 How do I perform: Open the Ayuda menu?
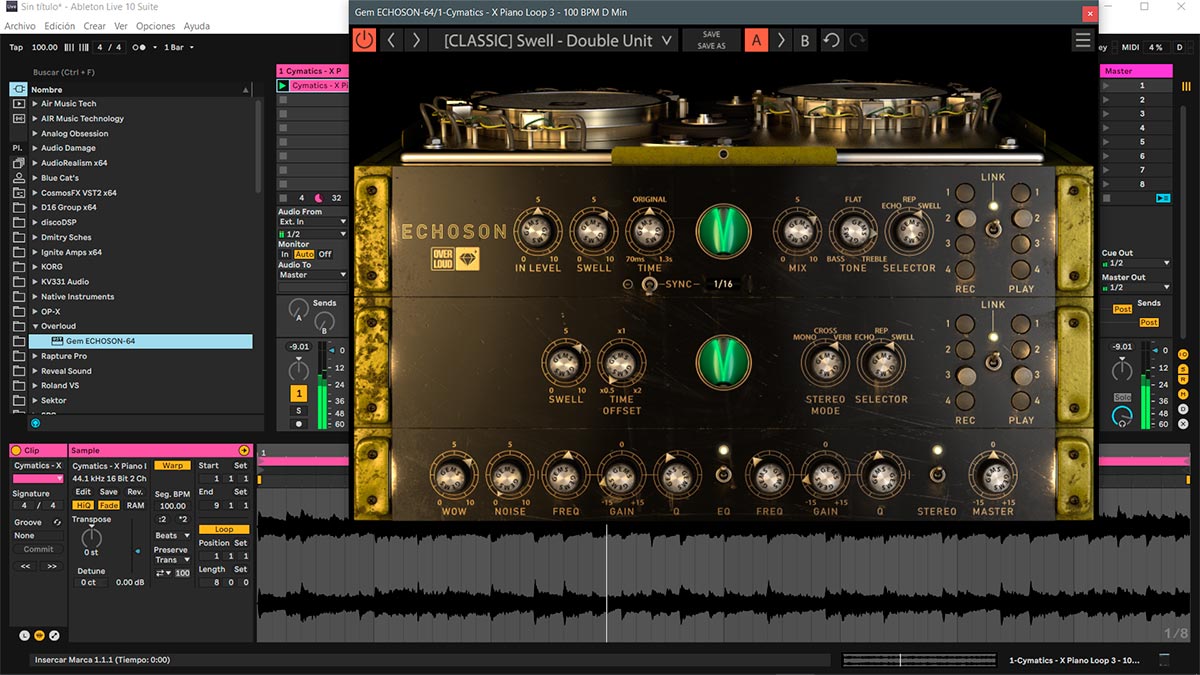pyautogui.click(x=197, y=26)
